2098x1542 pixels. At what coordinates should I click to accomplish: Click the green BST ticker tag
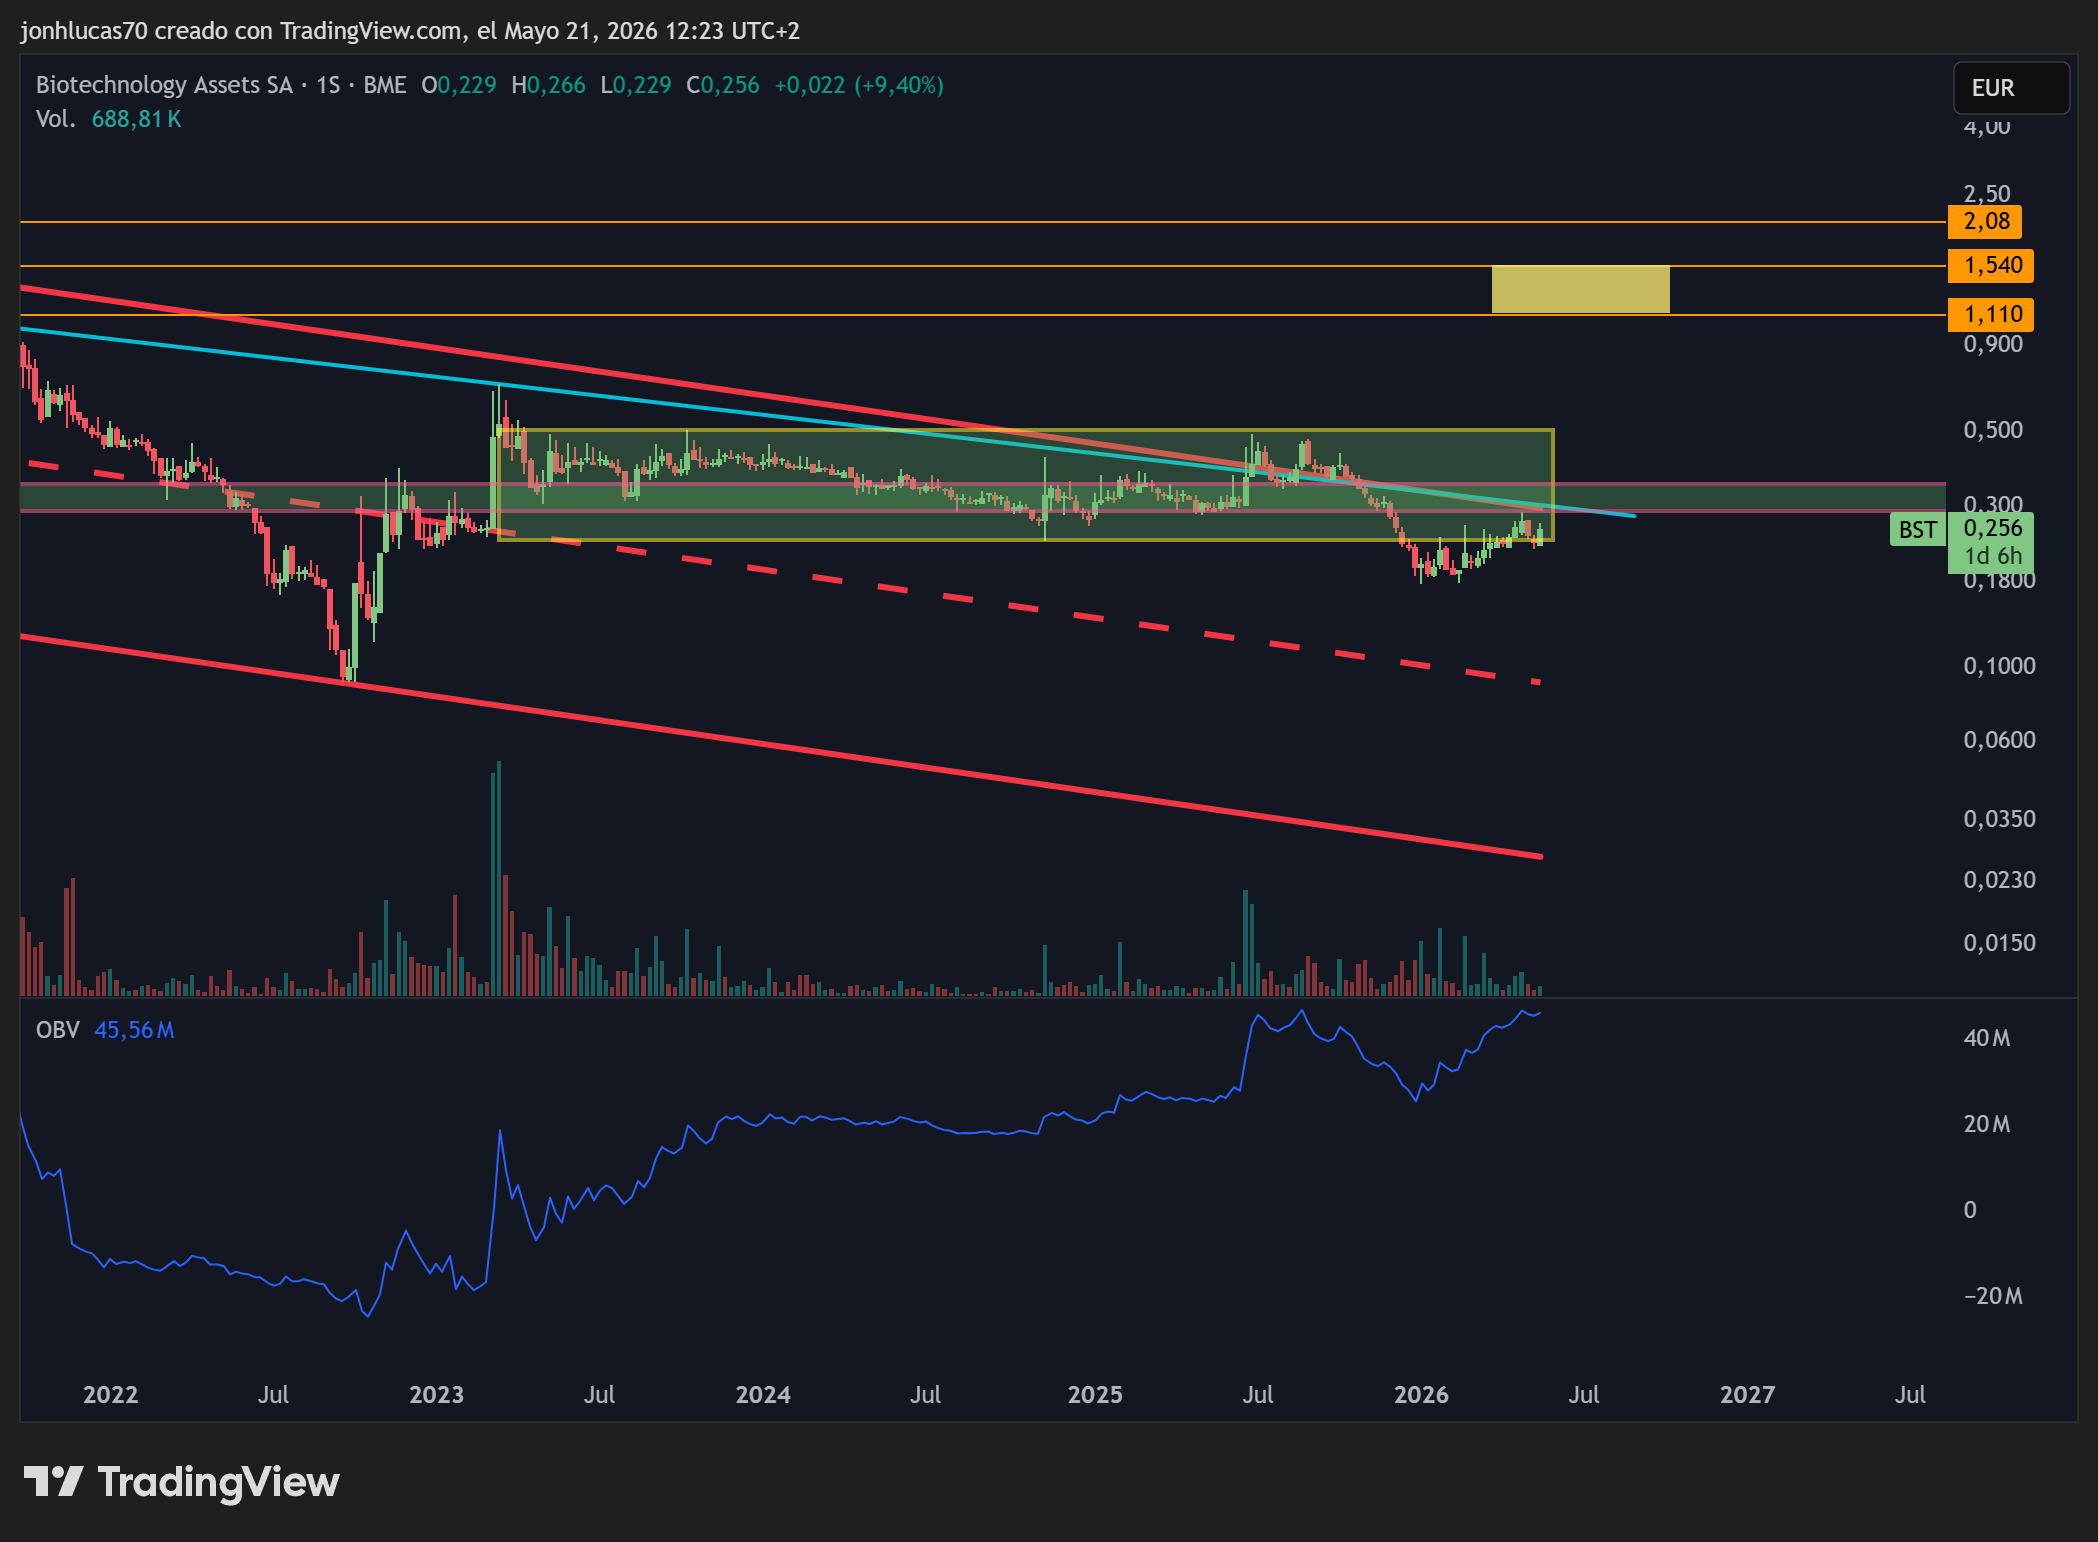pos(1917,530)
